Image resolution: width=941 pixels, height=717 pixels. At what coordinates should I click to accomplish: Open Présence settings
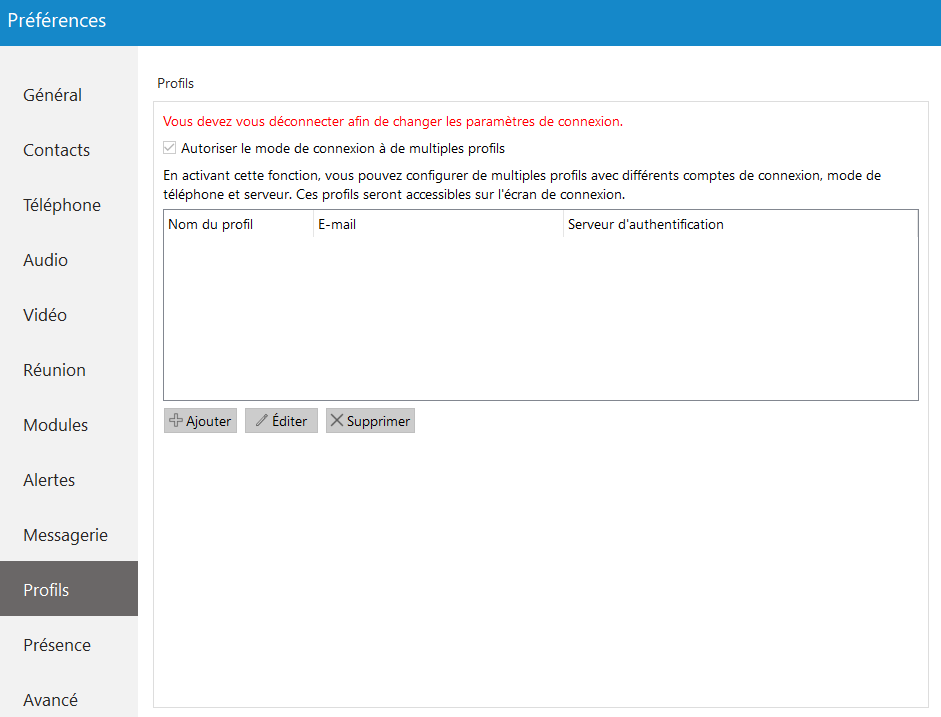pyautogui.click(x=68, y=645)
